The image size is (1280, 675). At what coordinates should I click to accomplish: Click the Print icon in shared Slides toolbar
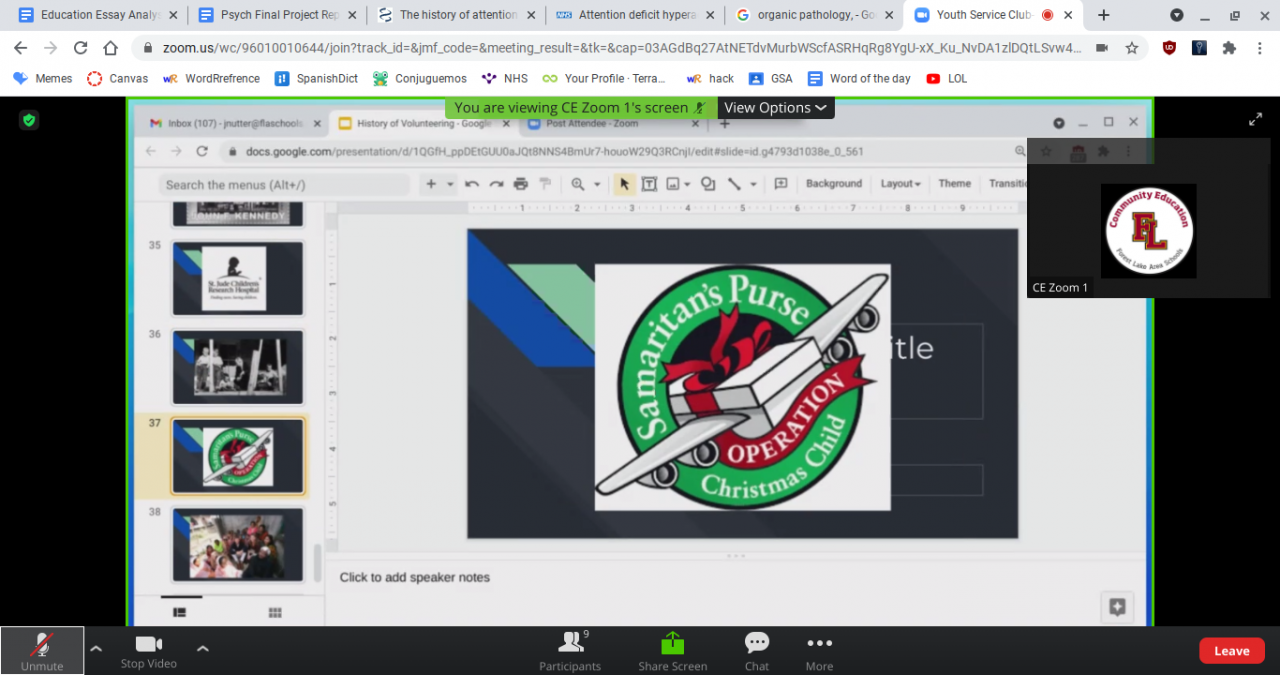click(520, 184)
